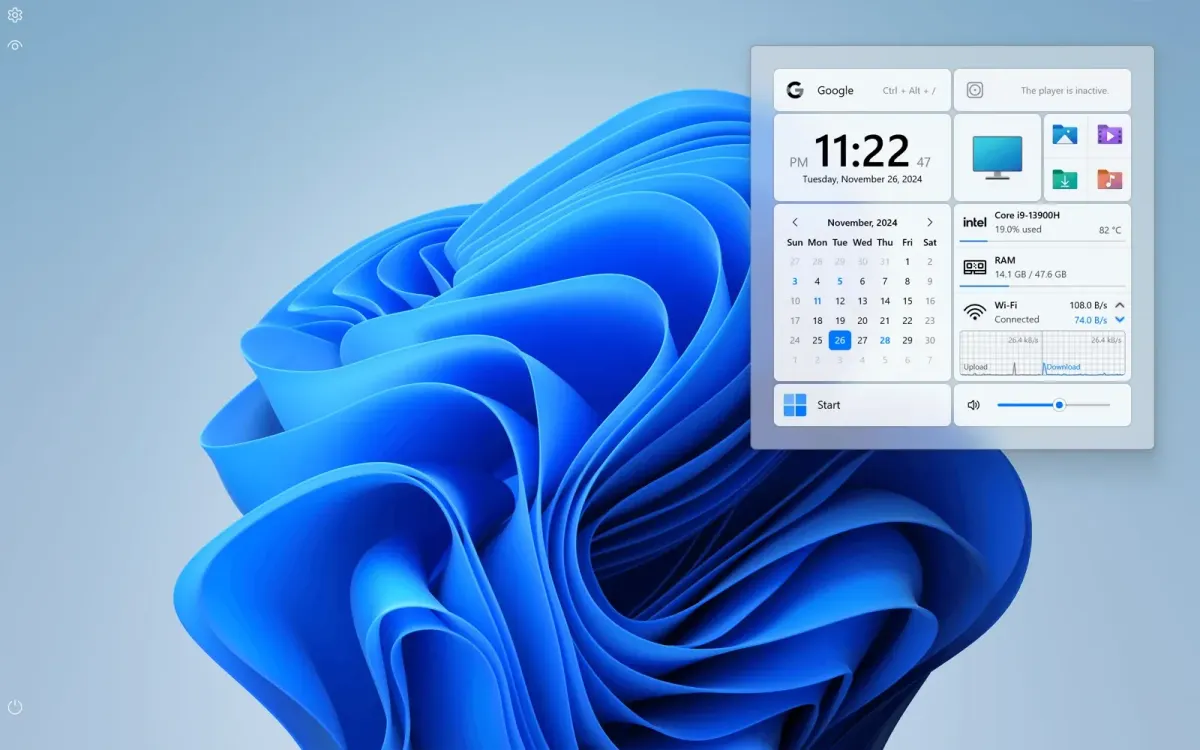Click the "Core i9-13900H" label

[1027, 215]
